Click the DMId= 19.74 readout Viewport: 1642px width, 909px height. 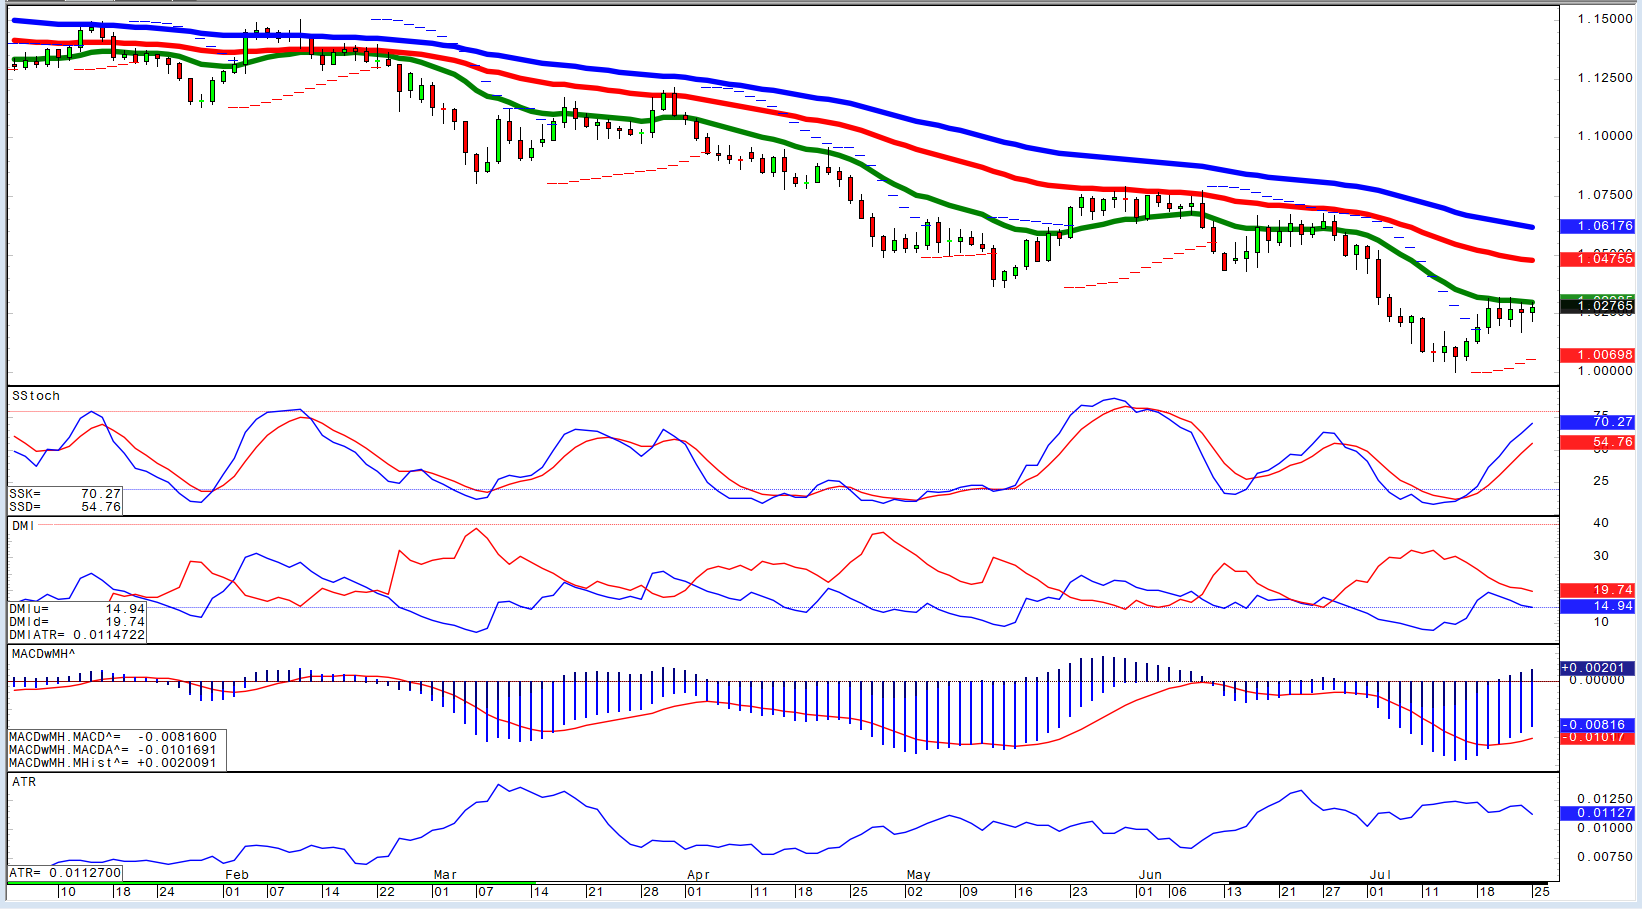point(77,622)
